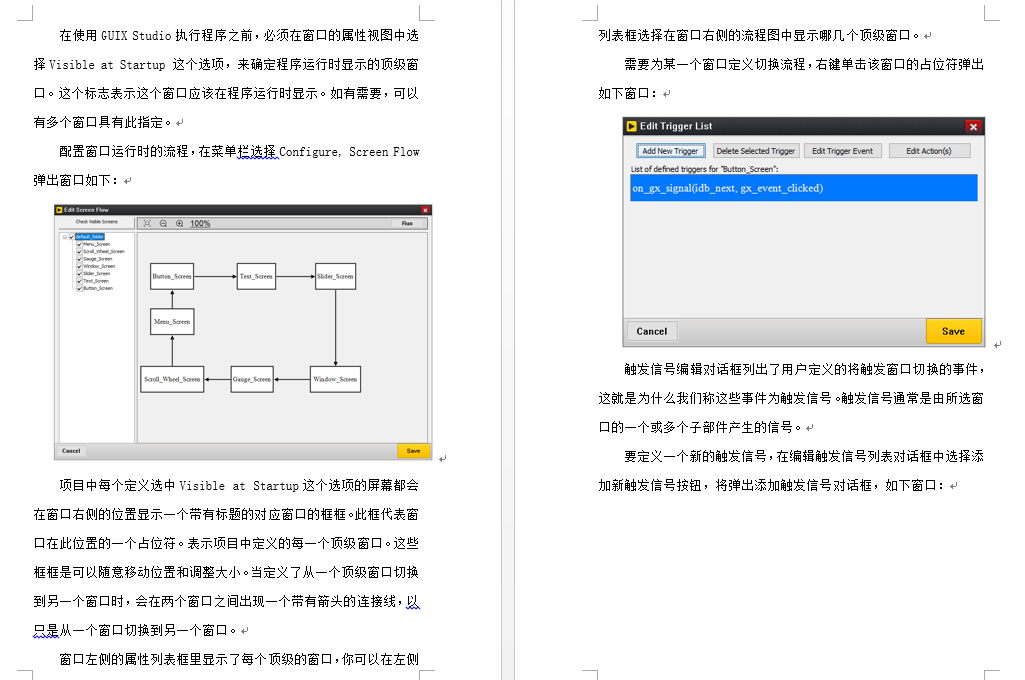1025x680 pixels.
Task: Click Delete Selected Trigger button
Action: [x=756, y=151]
